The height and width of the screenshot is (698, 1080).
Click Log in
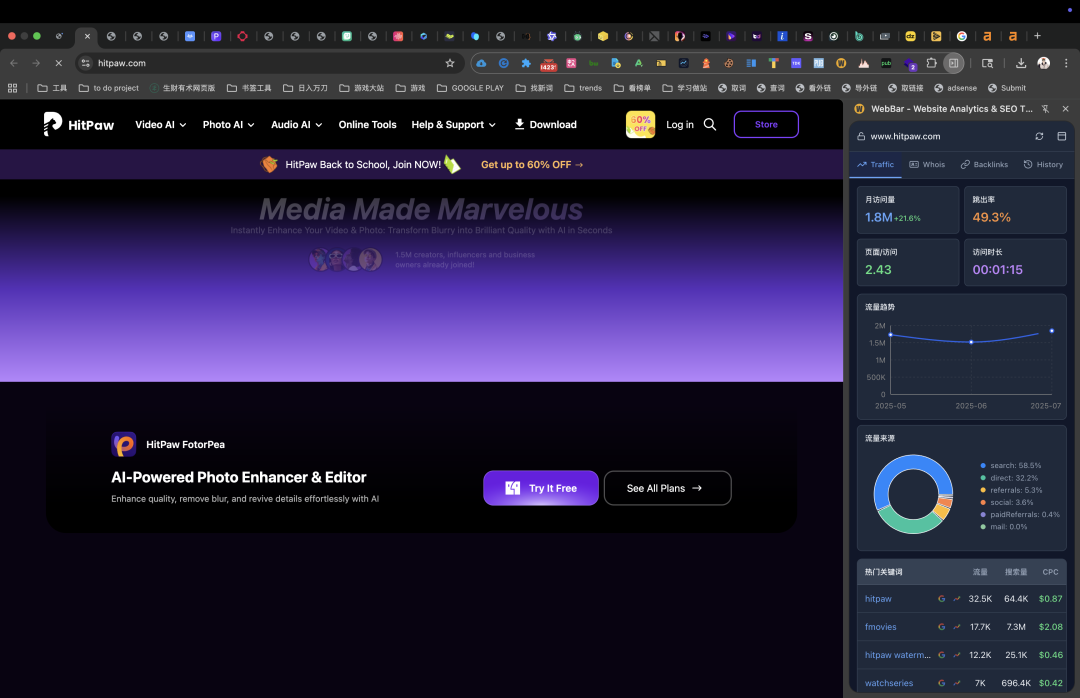tap(680, 125)
